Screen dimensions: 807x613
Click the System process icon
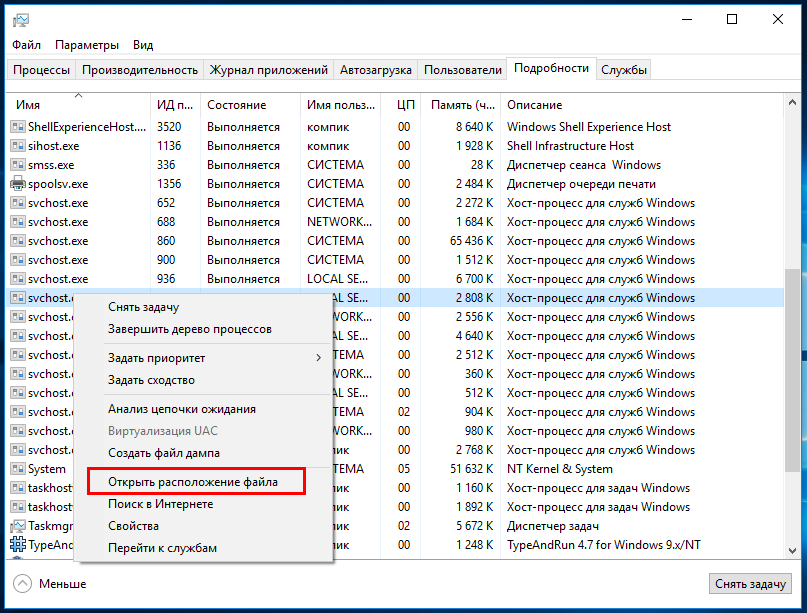point(18,469)
